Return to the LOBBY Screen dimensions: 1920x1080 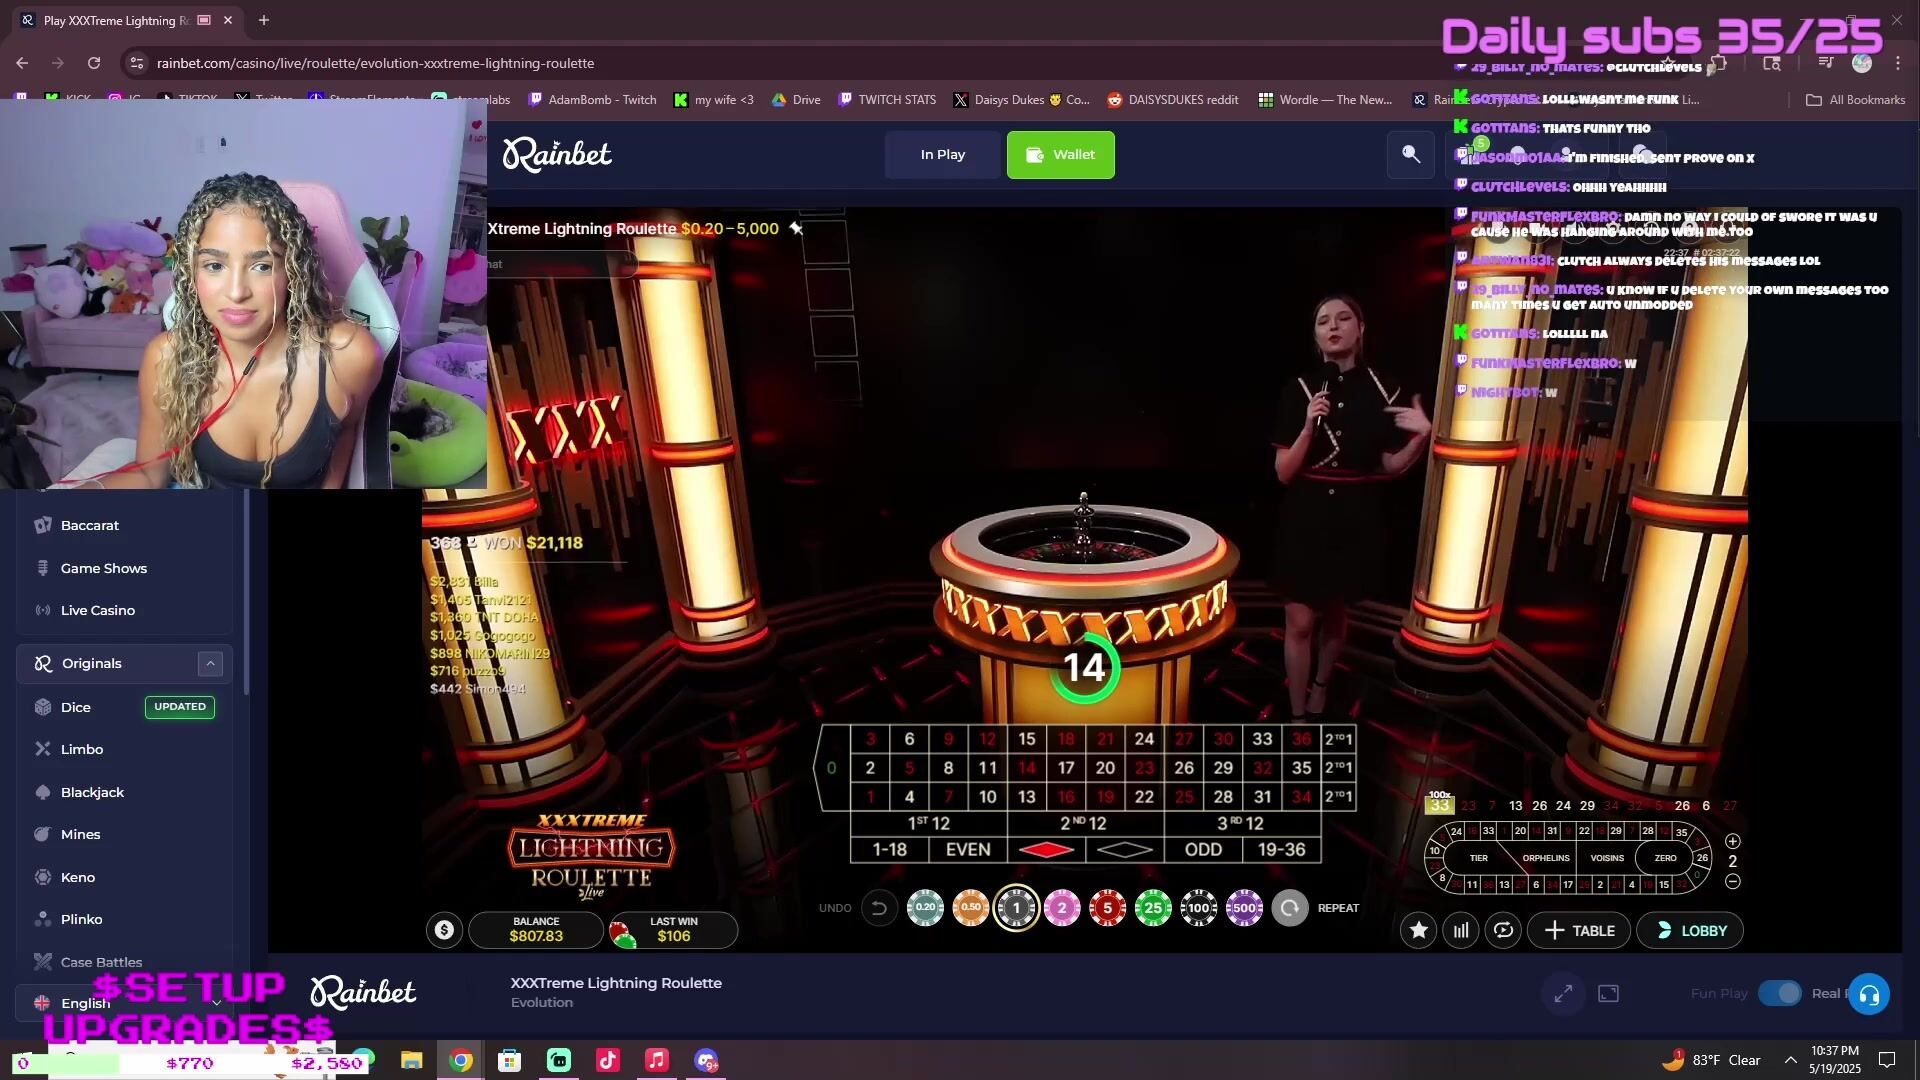(1690, 931)
